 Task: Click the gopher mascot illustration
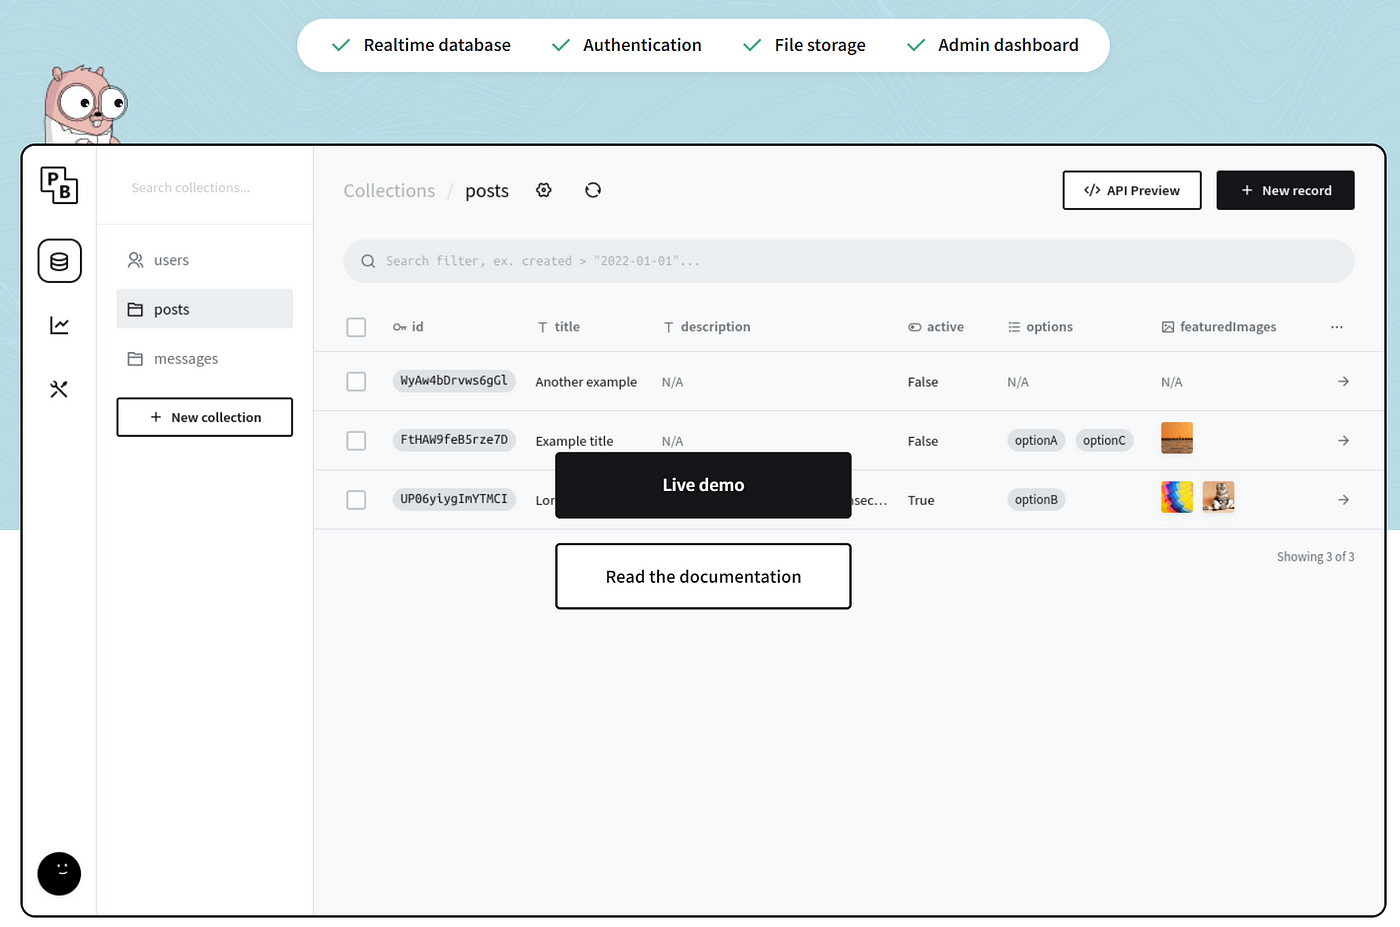pos(84,105)
